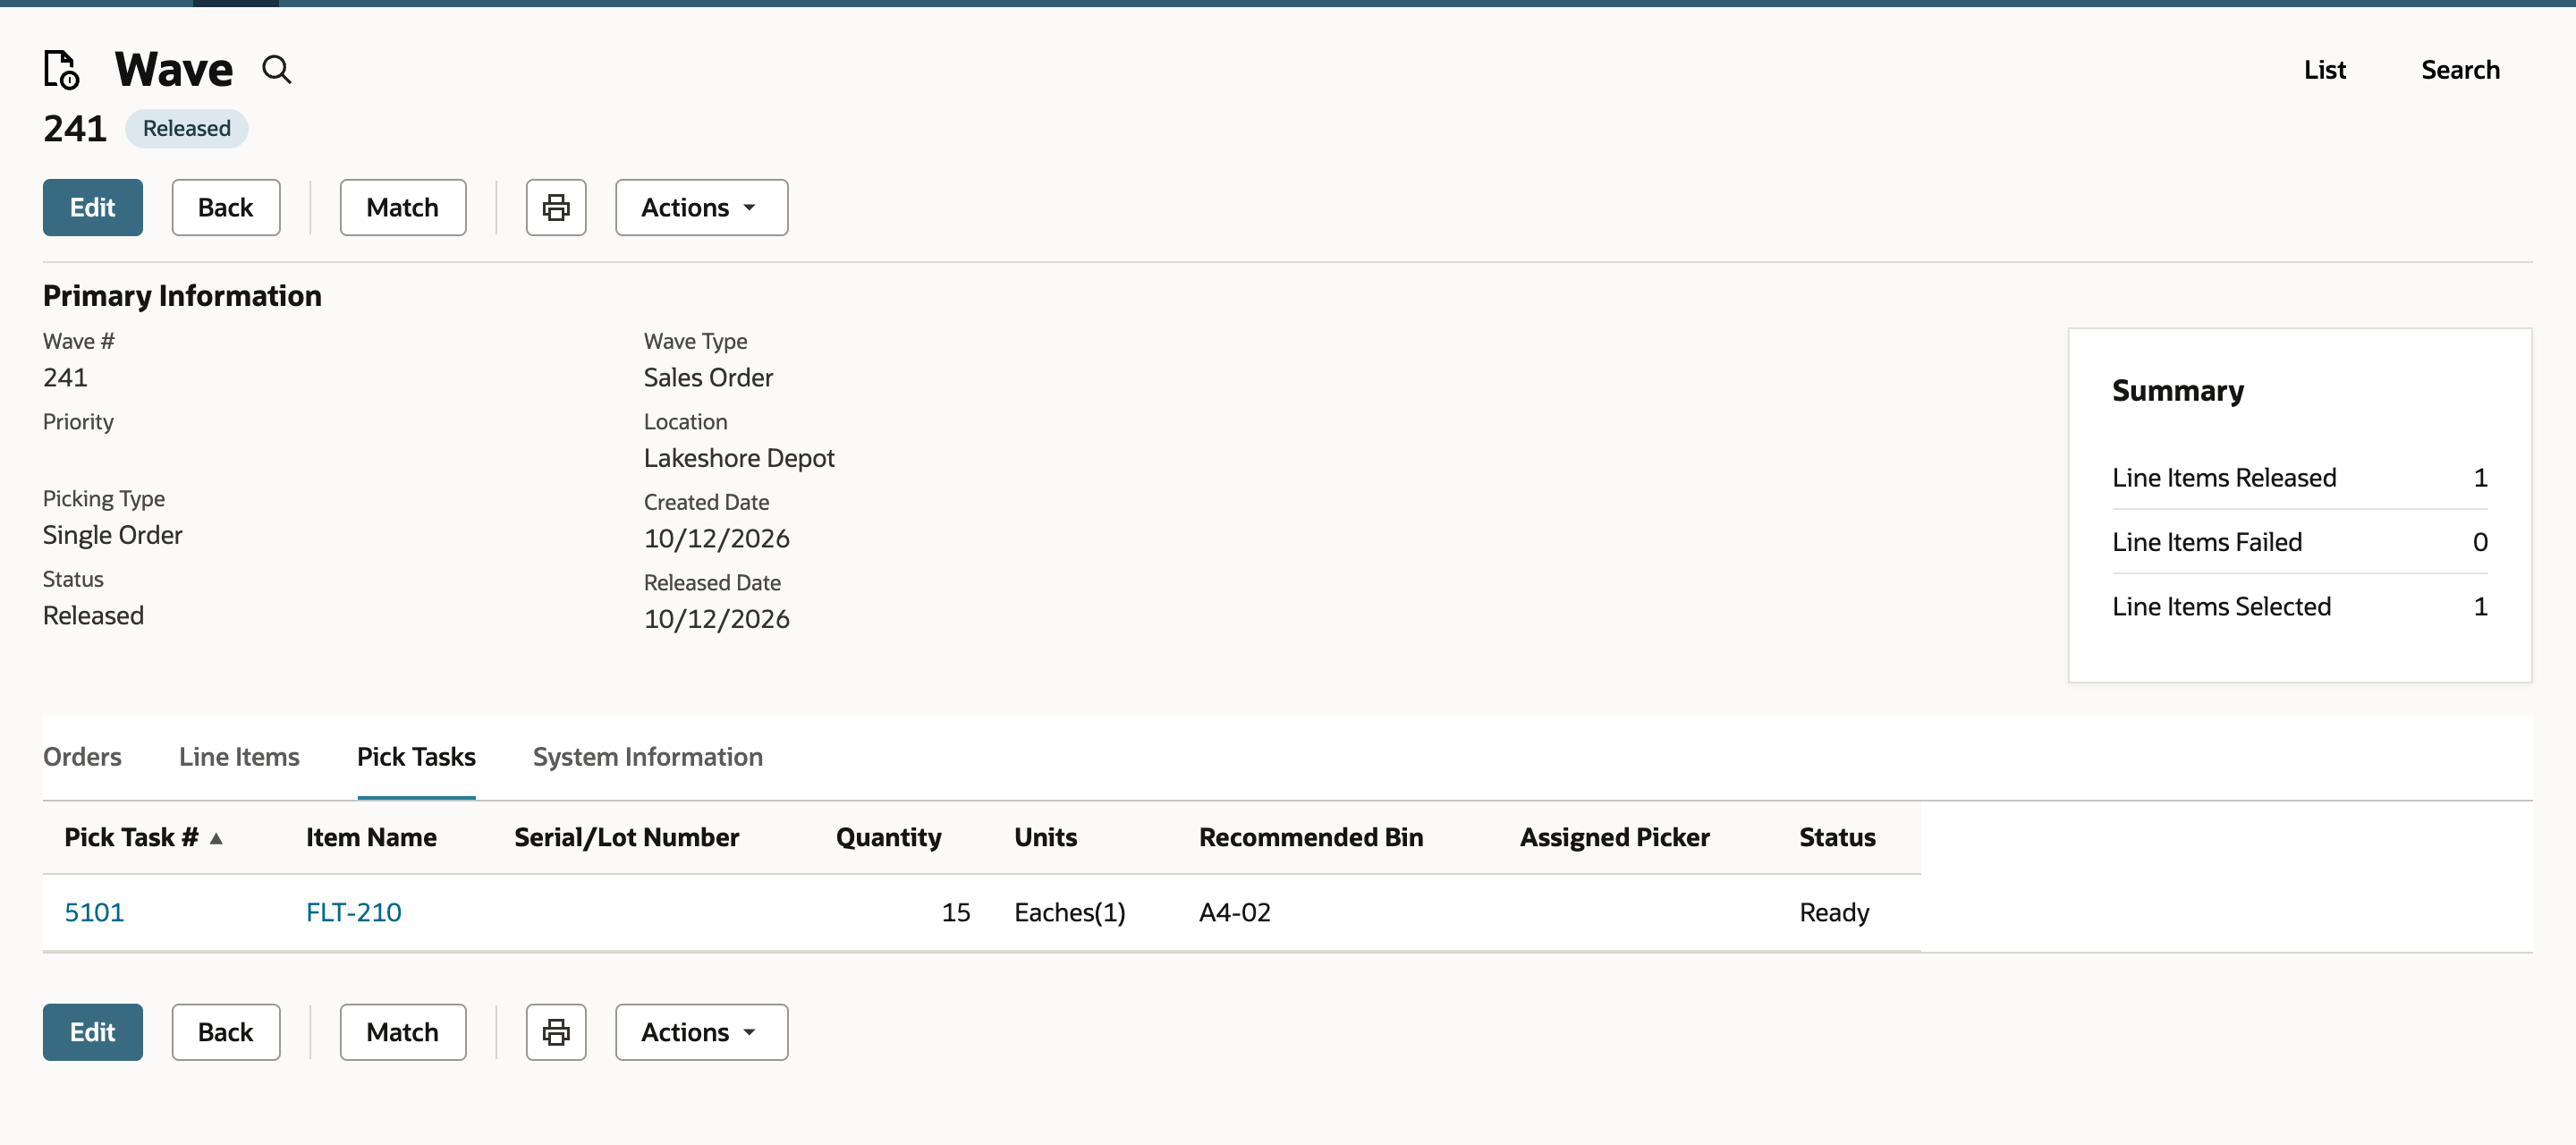Expand the top Actions dropdown
The height and width of the screenshot is (1145, 2576).
pos(701,208)
